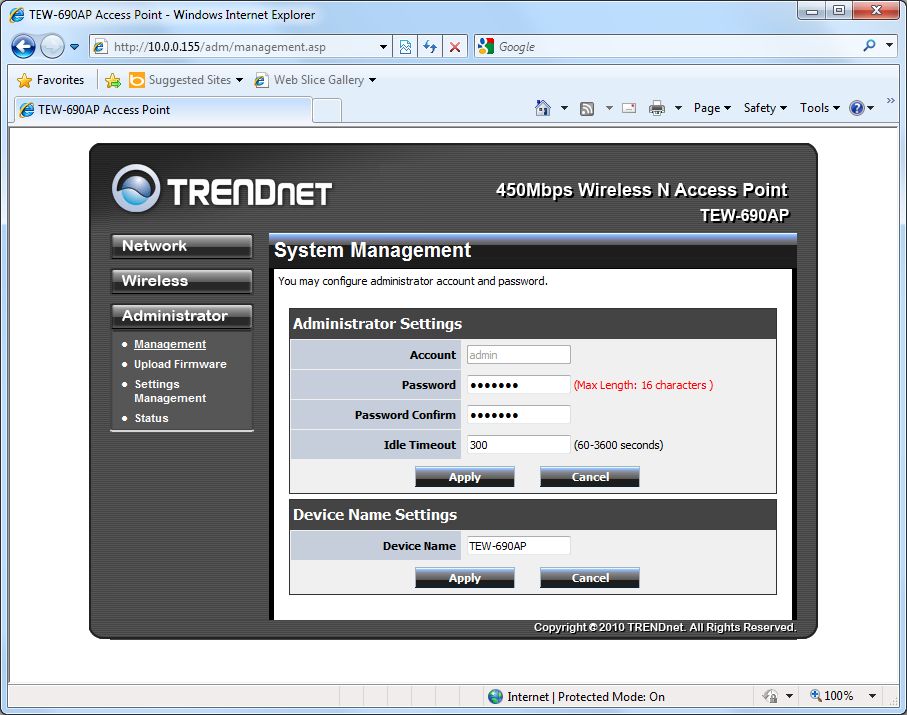Click the RSS Feeds icon
Screen dimensions: 907x715
click(587, 108)
